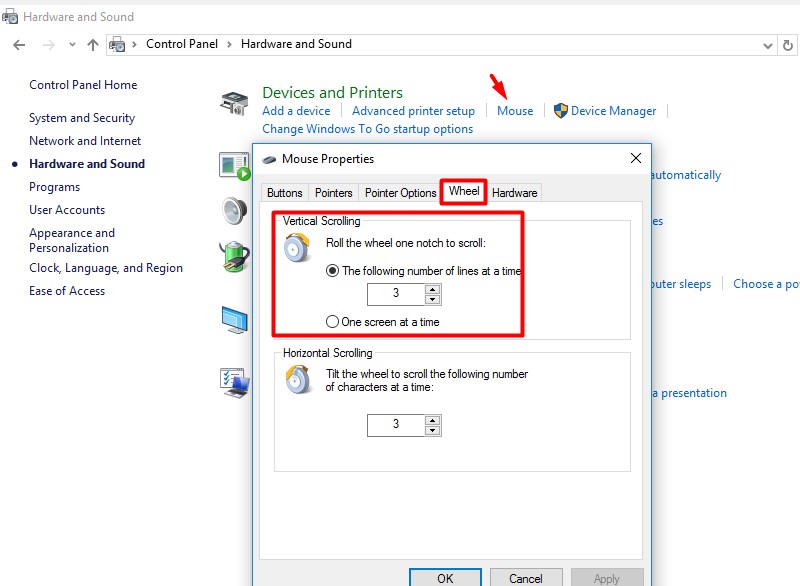This screenshot has height=586, width=800.
Task: Increase vertical scroll lines with up arrow
Action: coord(433,289)
